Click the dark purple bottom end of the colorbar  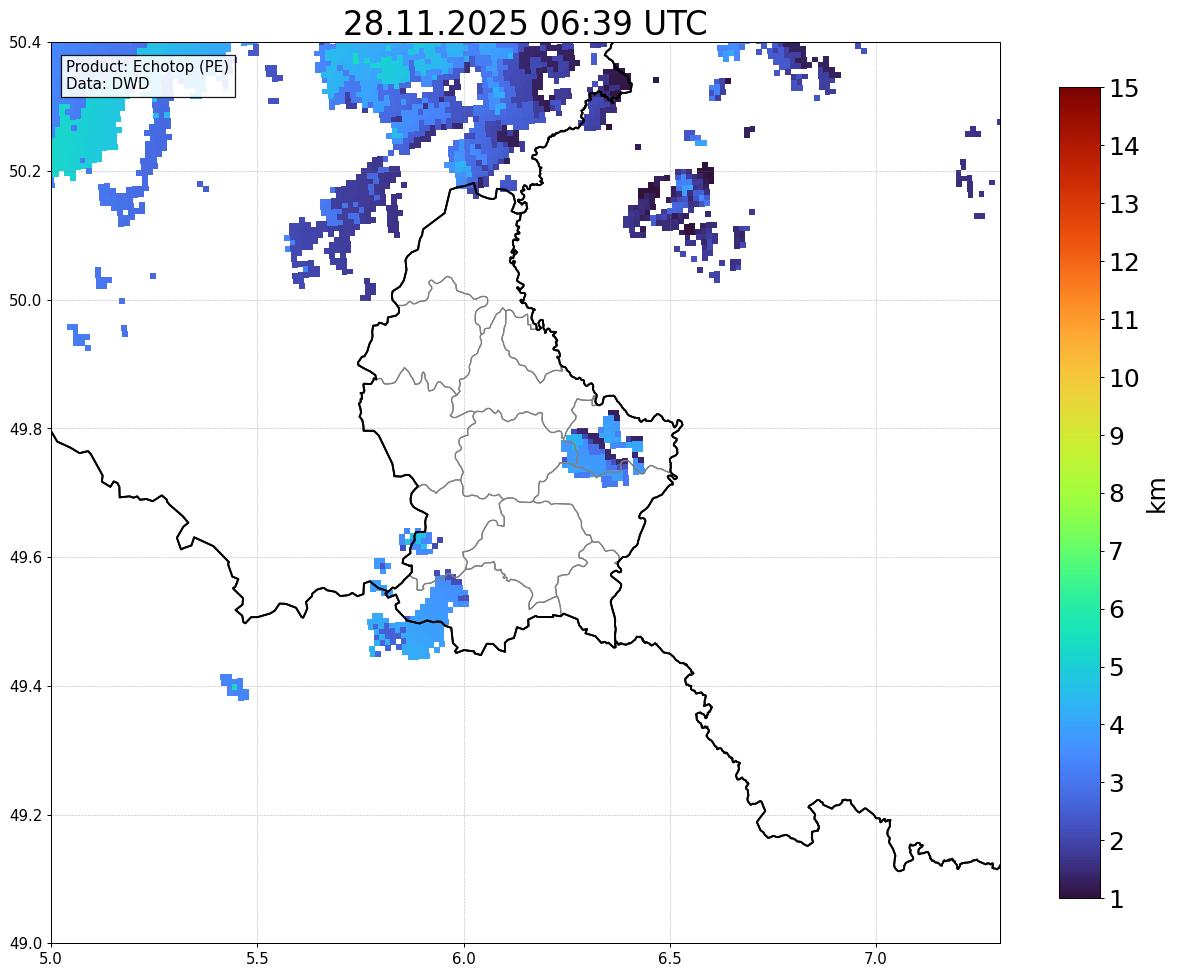click(x=1080, y=892)
